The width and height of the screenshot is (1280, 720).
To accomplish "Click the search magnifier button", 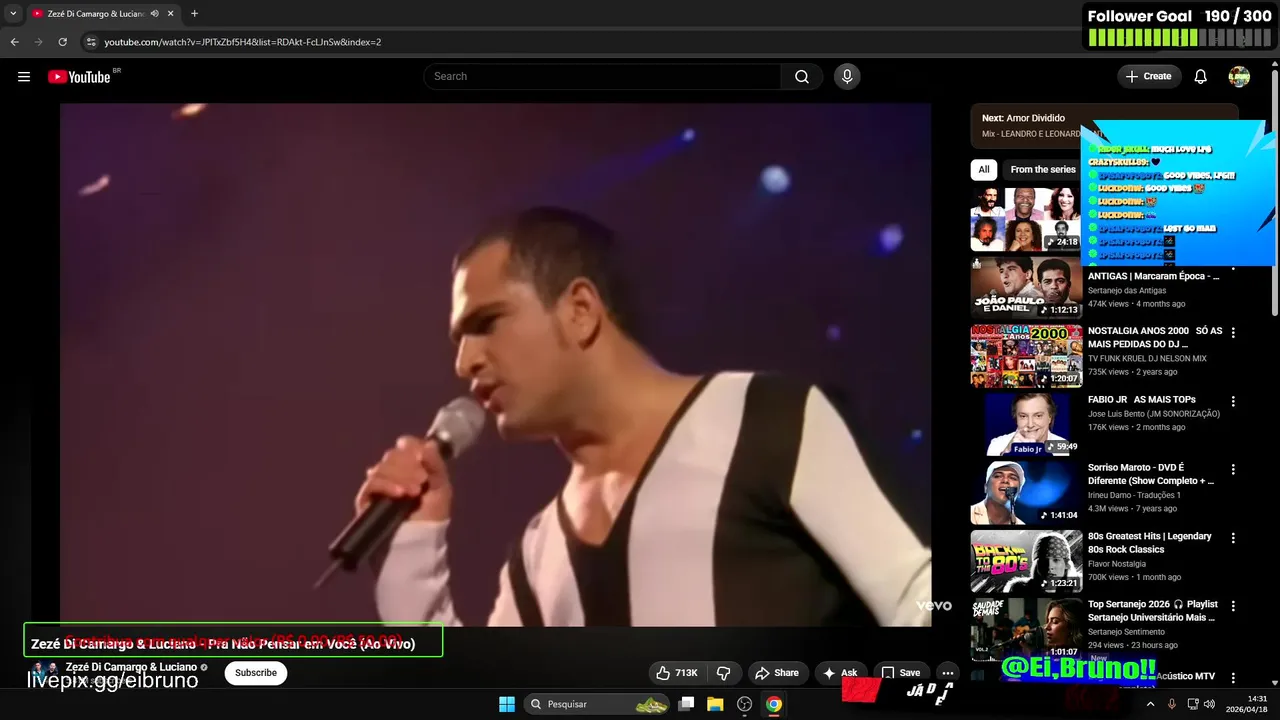I will click(802, 77).
